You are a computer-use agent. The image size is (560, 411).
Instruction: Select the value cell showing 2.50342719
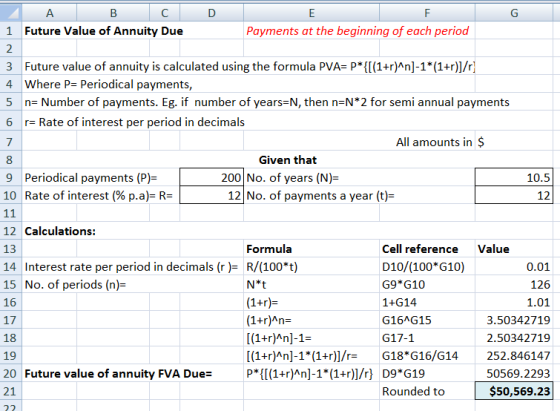coord(514,338)
